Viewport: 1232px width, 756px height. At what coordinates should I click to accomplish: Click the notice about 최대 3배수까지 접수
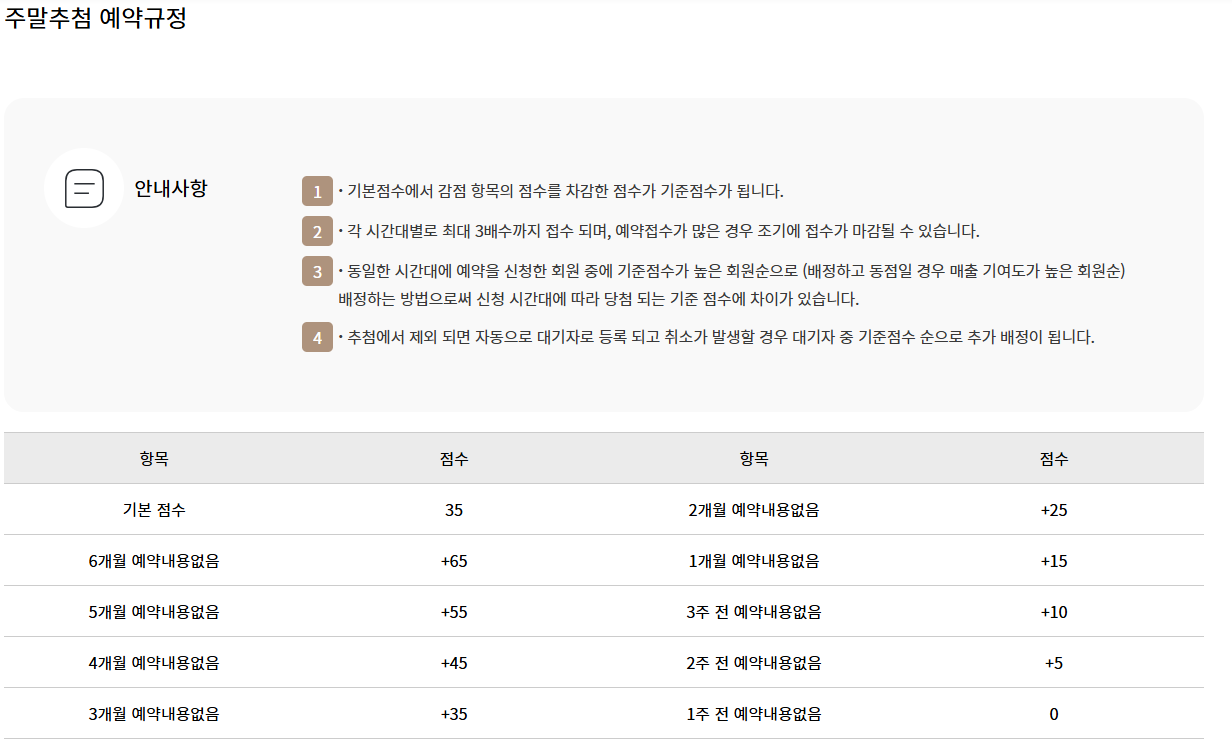pos(660,232)
